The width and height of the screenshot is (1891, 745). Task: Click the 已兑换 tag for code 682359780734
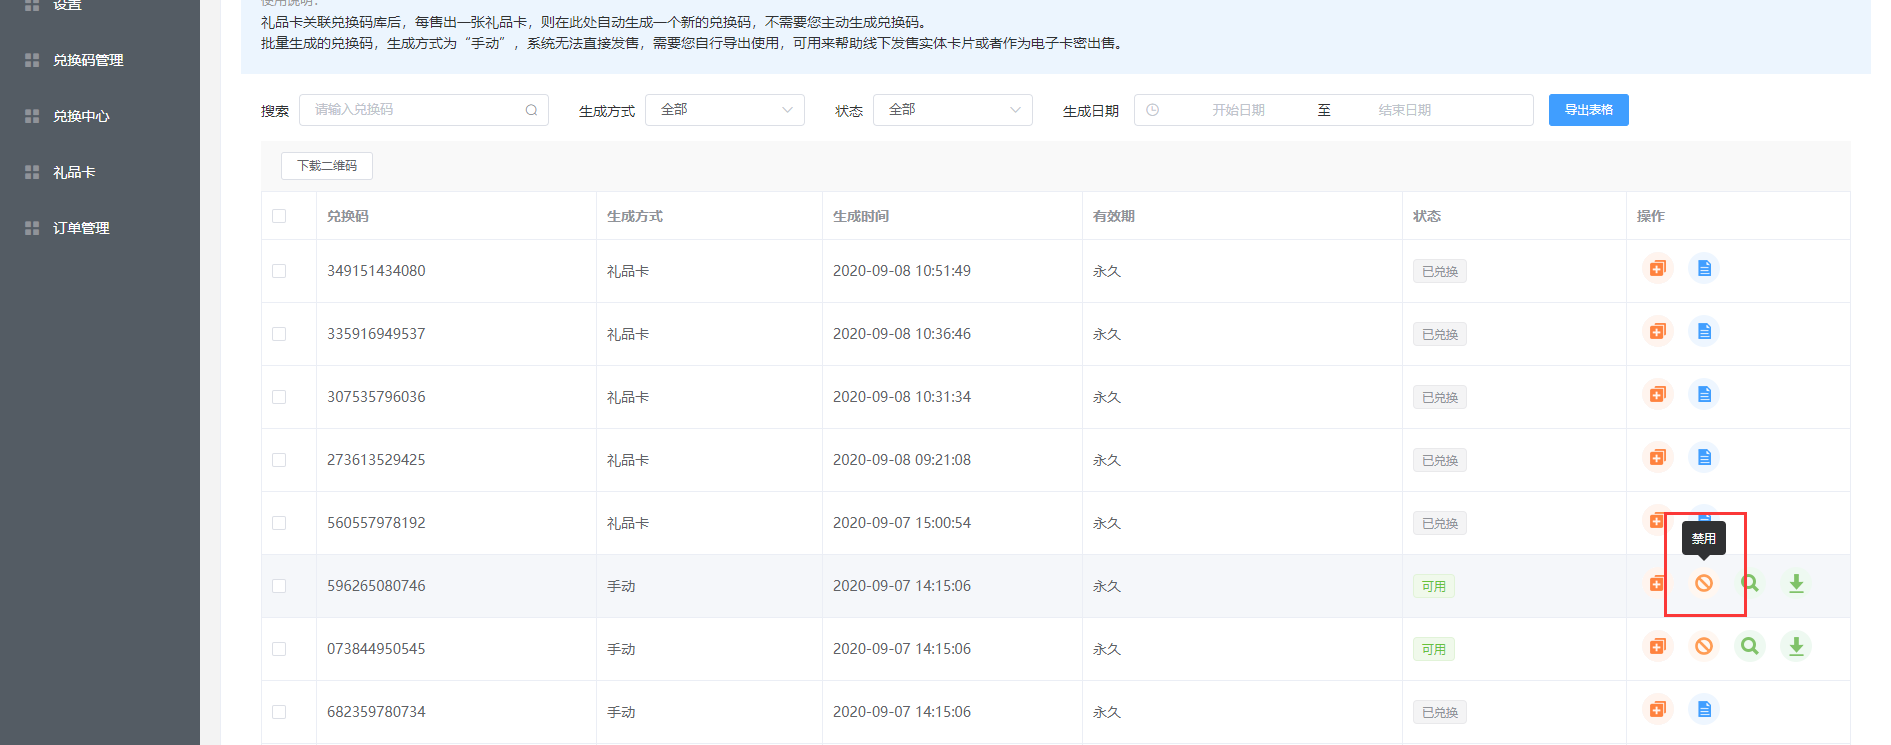point(1439,712)
